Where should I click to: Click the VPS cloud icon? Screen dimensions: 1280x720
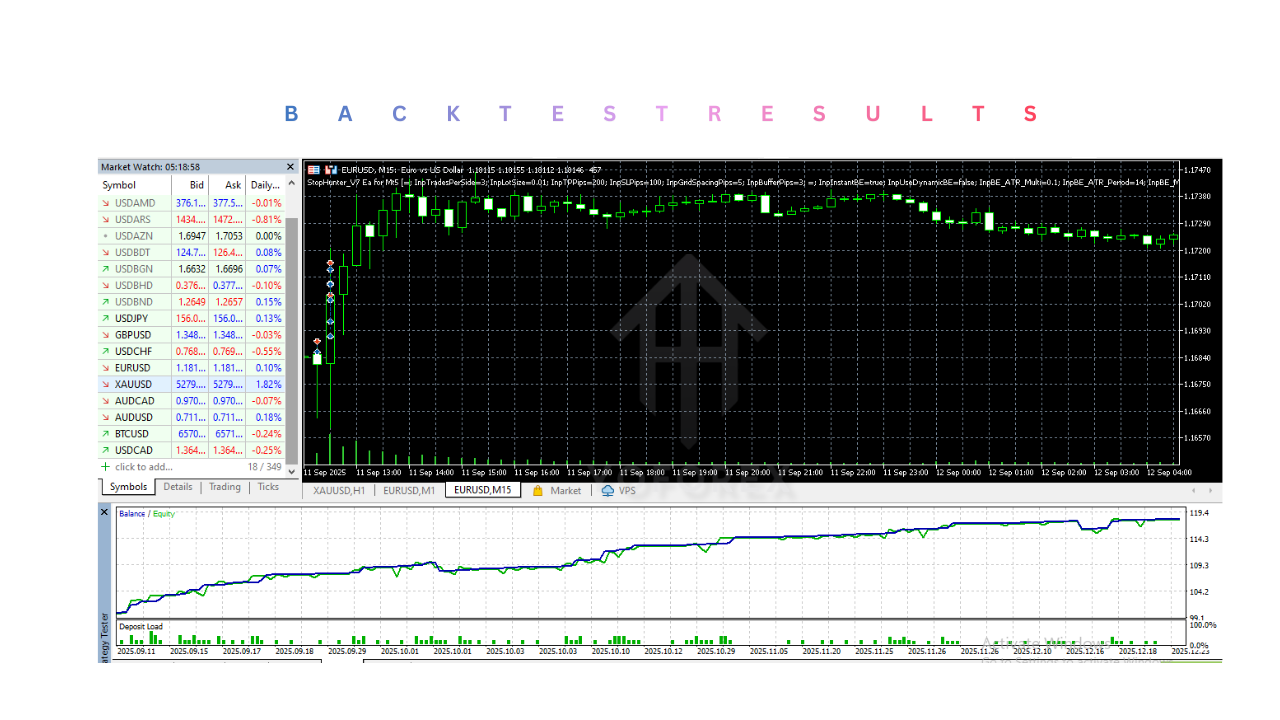click(607, 490)
